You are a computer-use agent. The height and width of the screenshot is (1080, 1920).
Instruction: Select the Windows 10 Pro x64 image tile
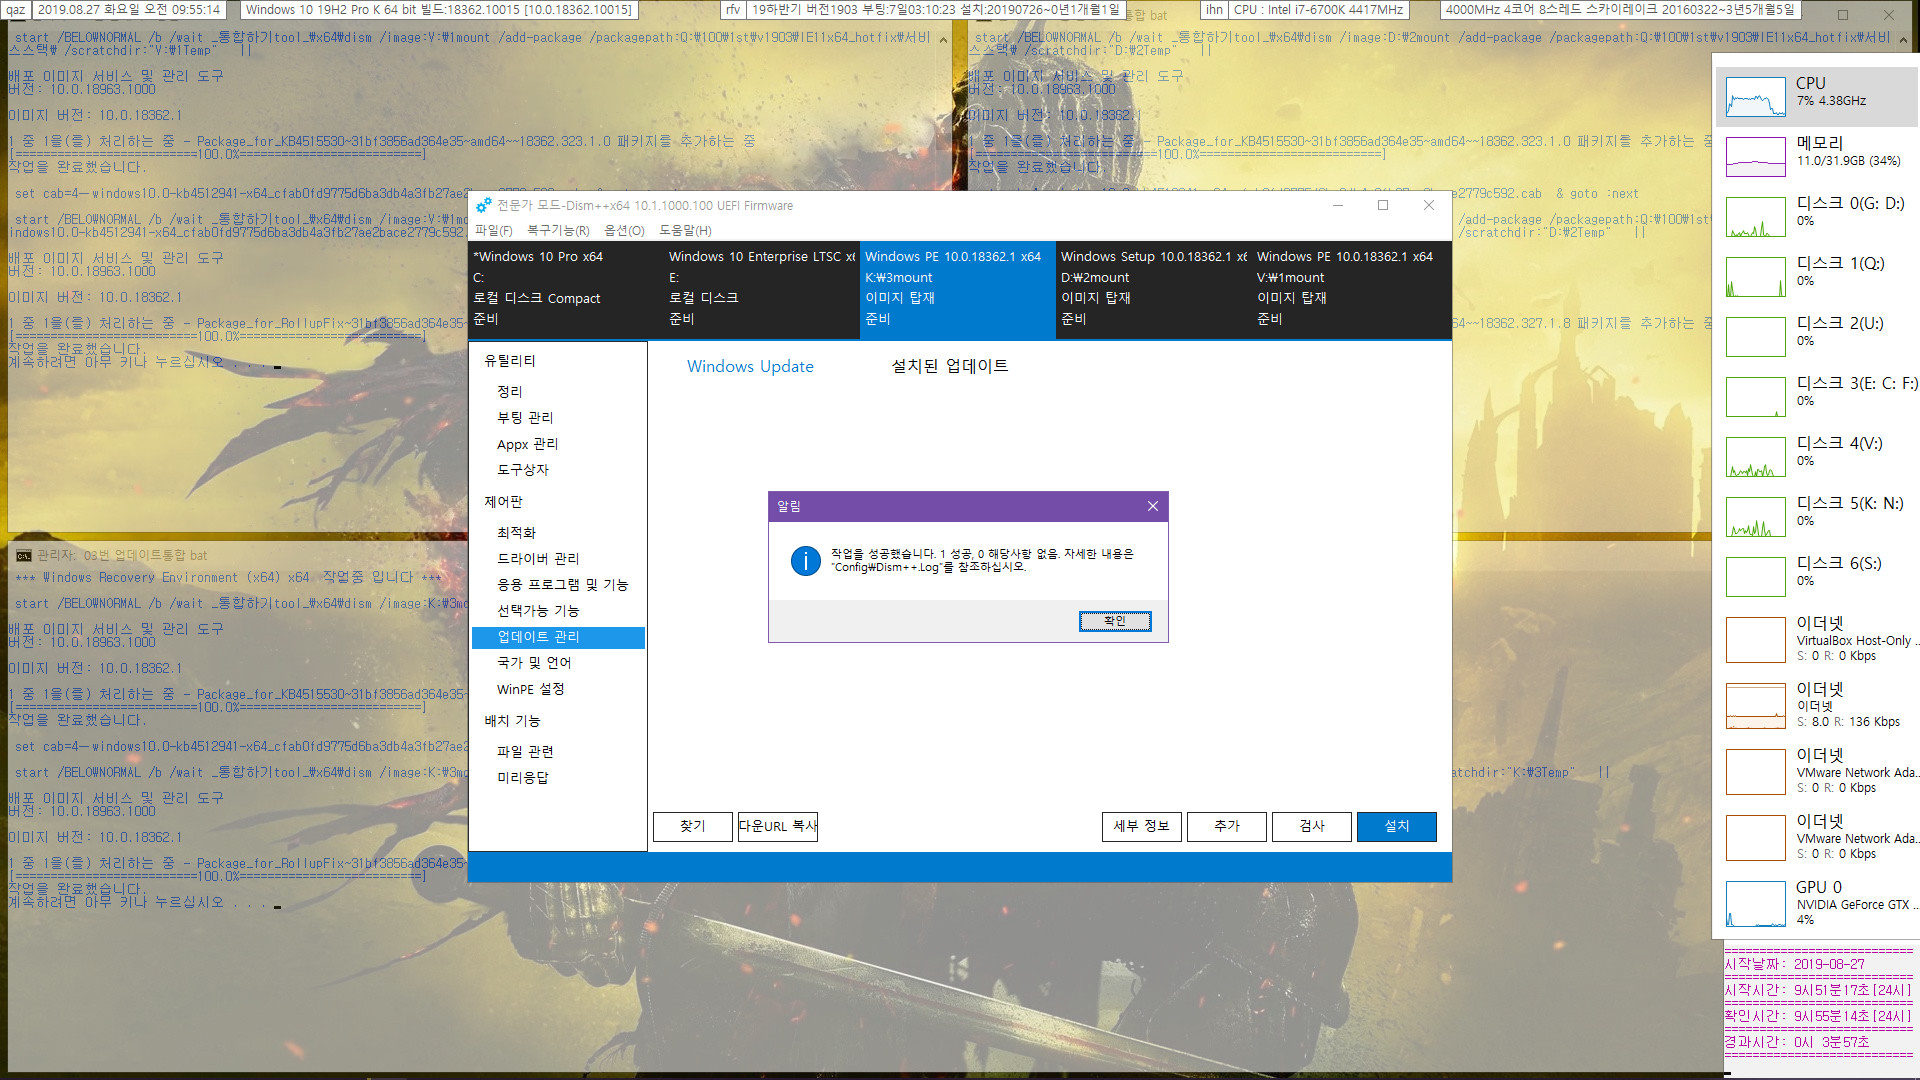point(566,288)
